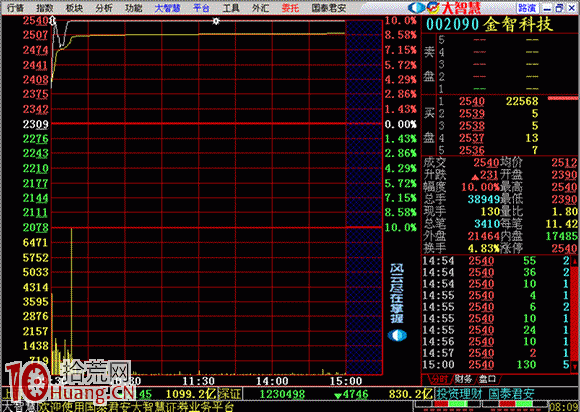Click the blue eye icon in title bar
Image resolution: width=580 pixels, height=412 pixels.
(417, 7)
